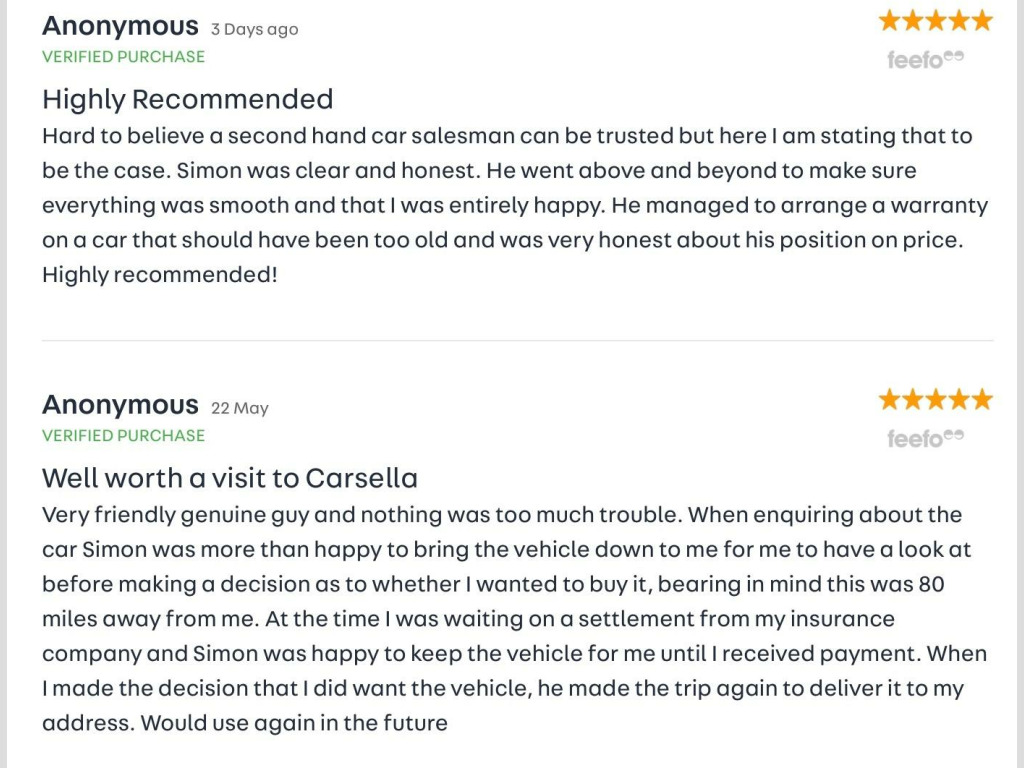Click the closing "Highly recommended!" line with exclamation mark

coord(160,274)
